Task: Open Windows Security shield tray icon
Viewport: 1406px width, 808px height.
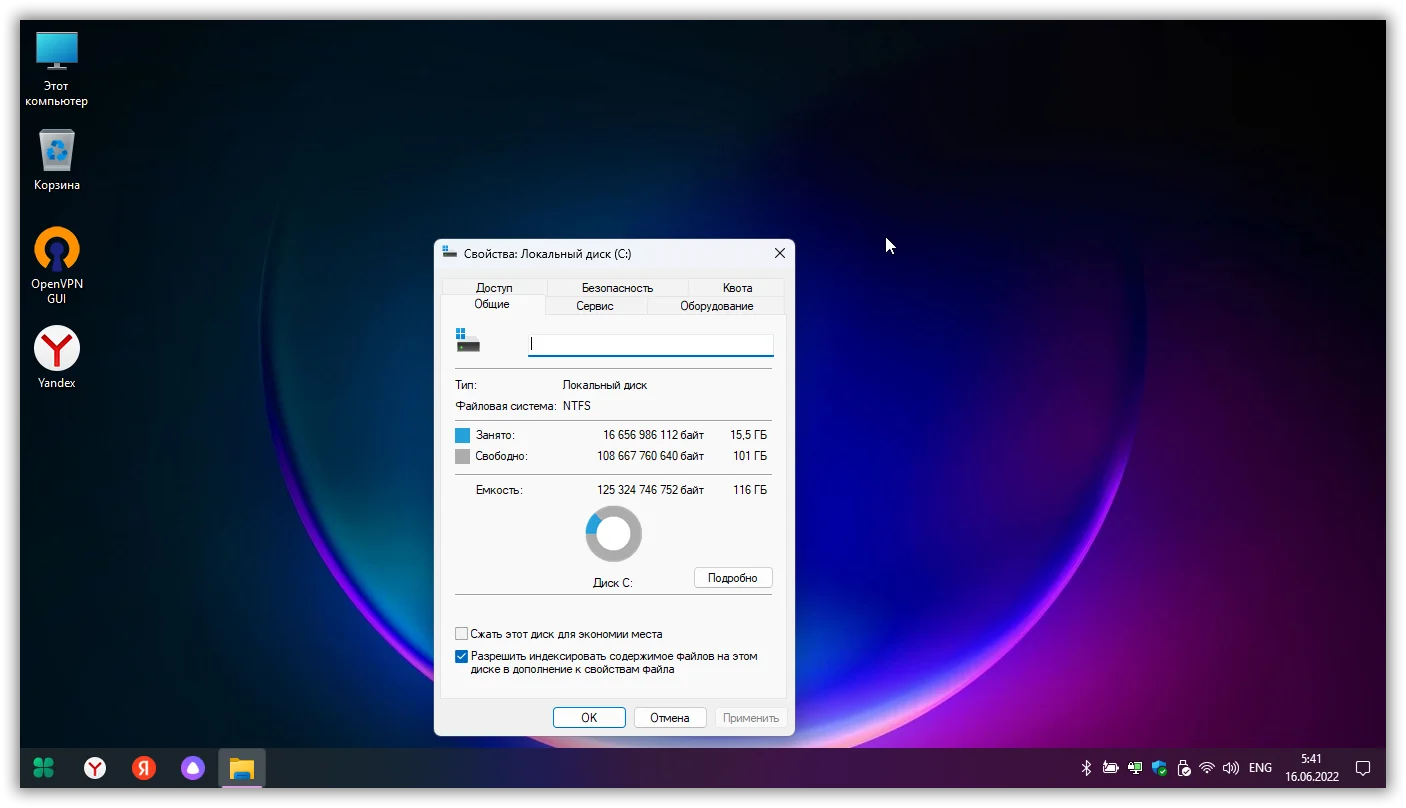Action: coord(1159,768)
